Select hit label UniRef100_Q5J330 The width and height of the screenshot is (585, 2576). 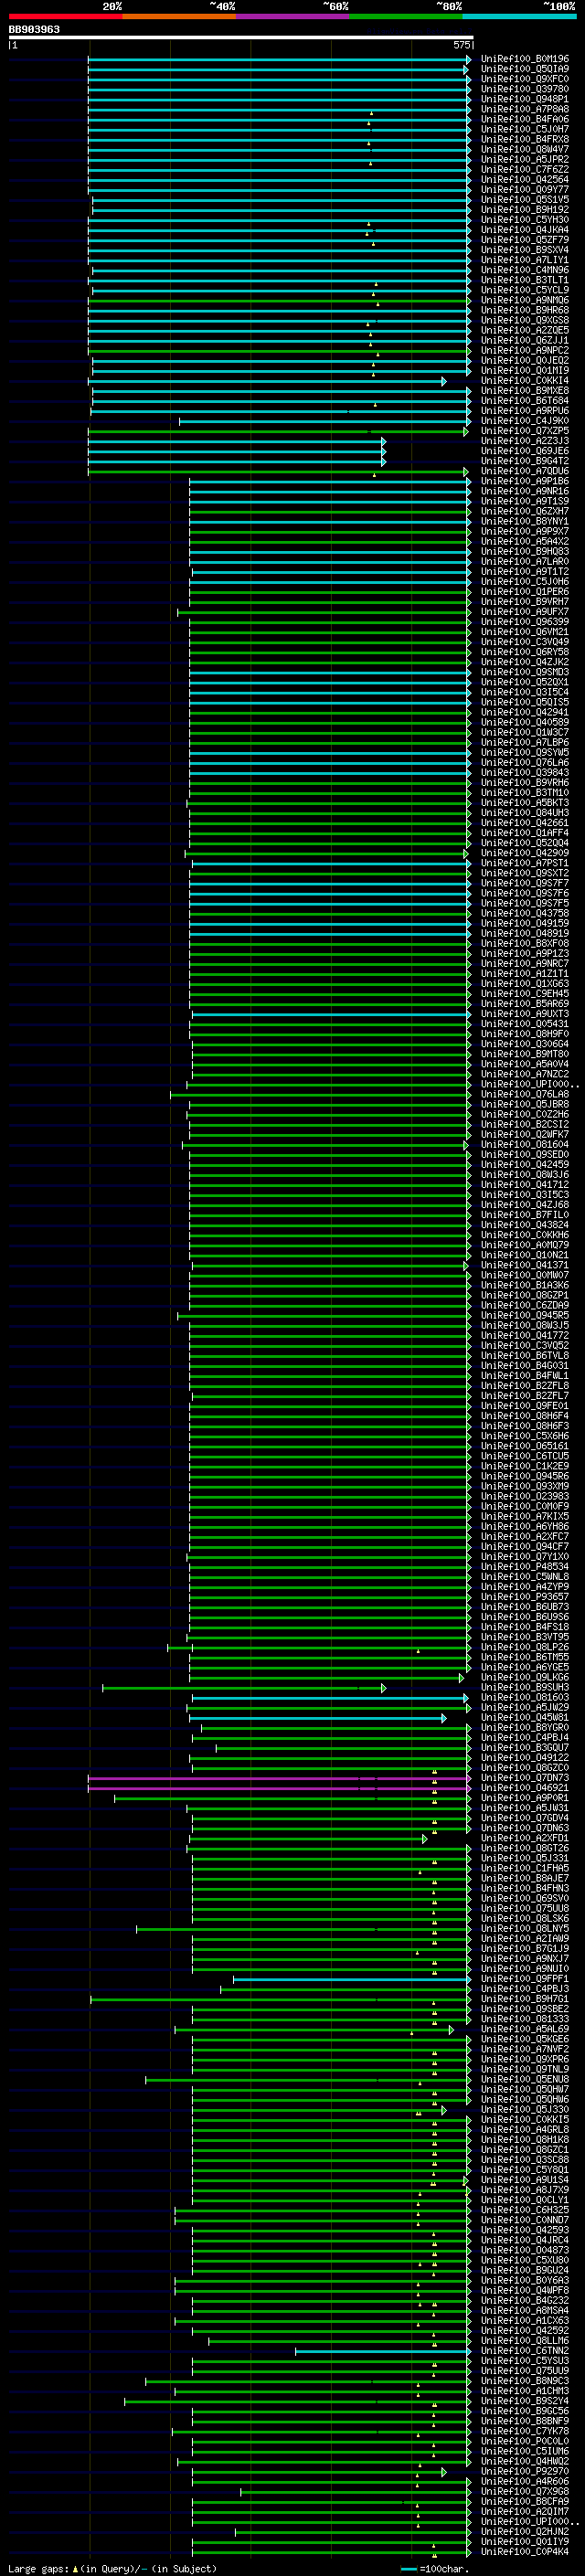pos(525,2110)
